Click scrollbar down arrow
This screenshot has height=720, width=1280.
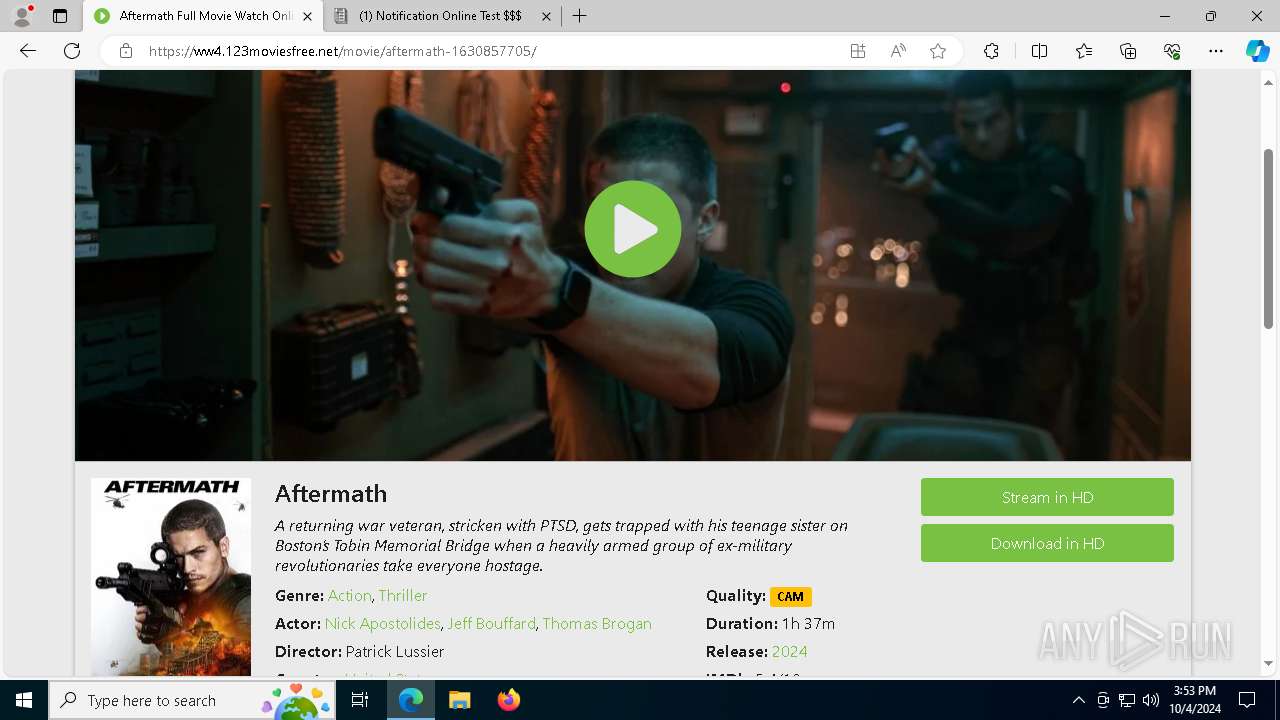tap(1269, 664)
